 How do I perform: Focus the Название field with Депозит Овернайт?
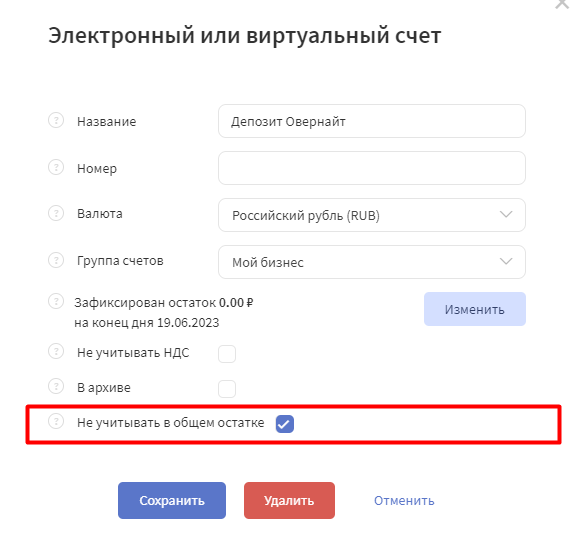point(372,121)
